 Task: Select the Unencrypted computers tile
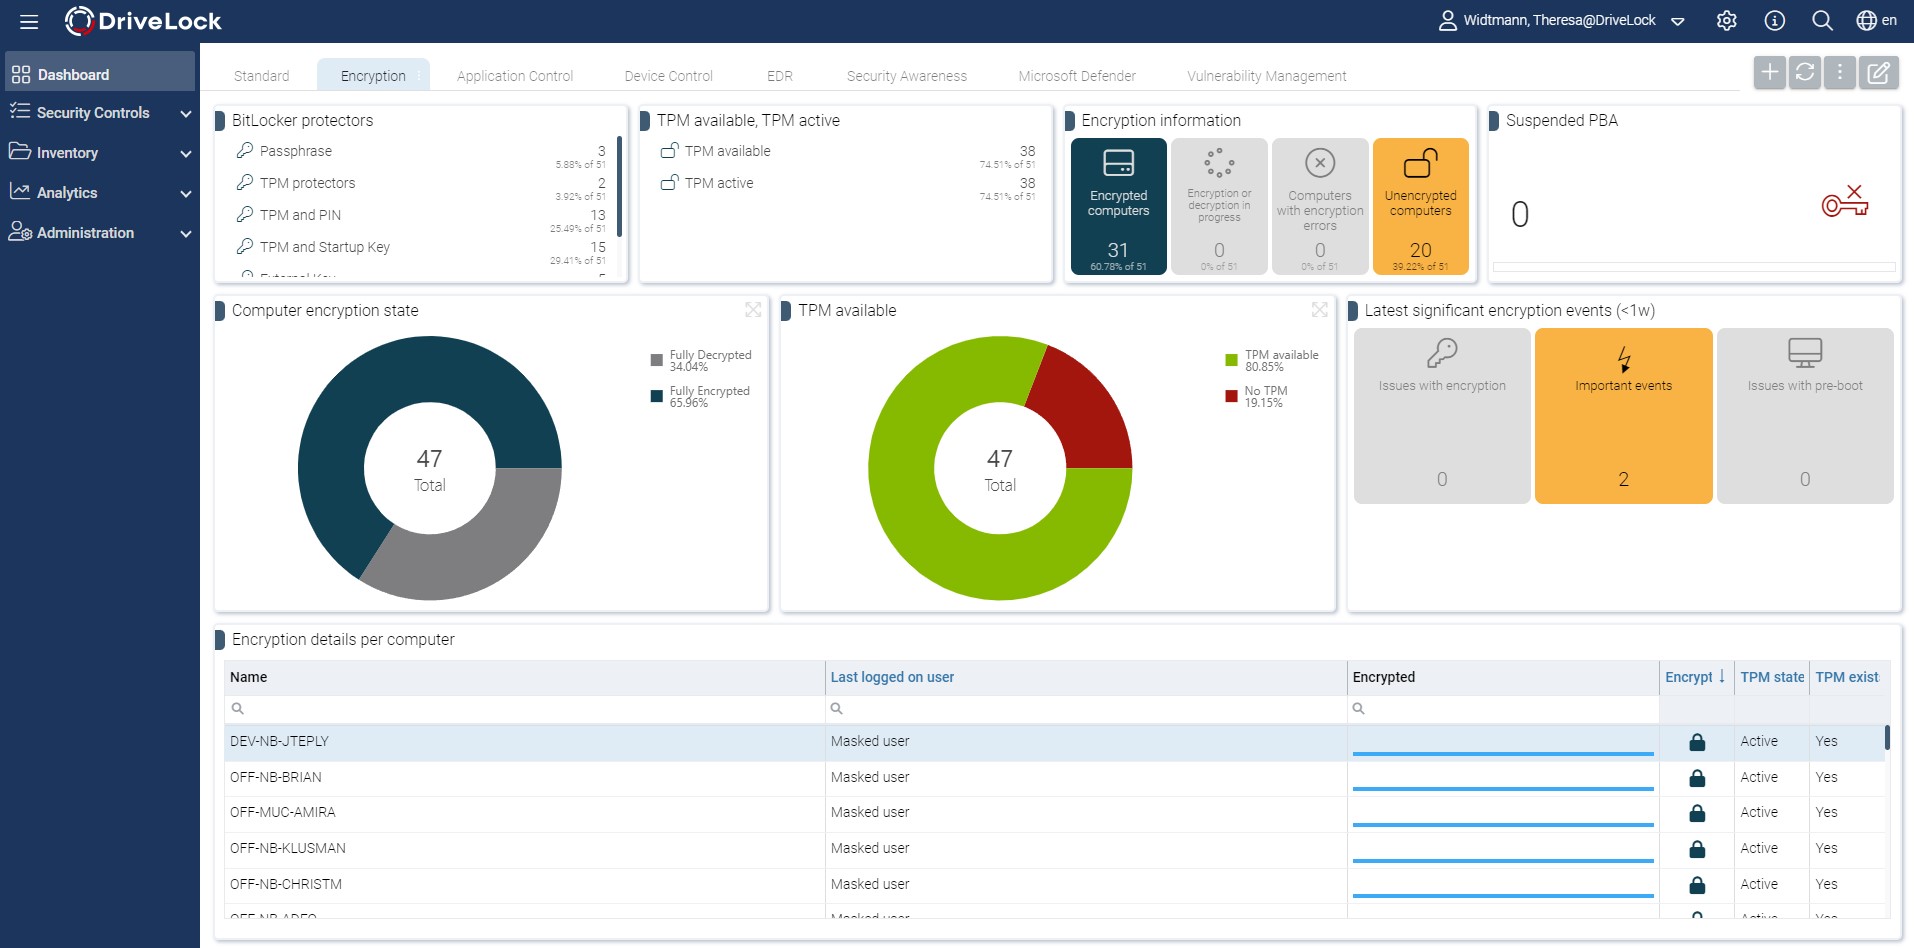(1420, 206)
